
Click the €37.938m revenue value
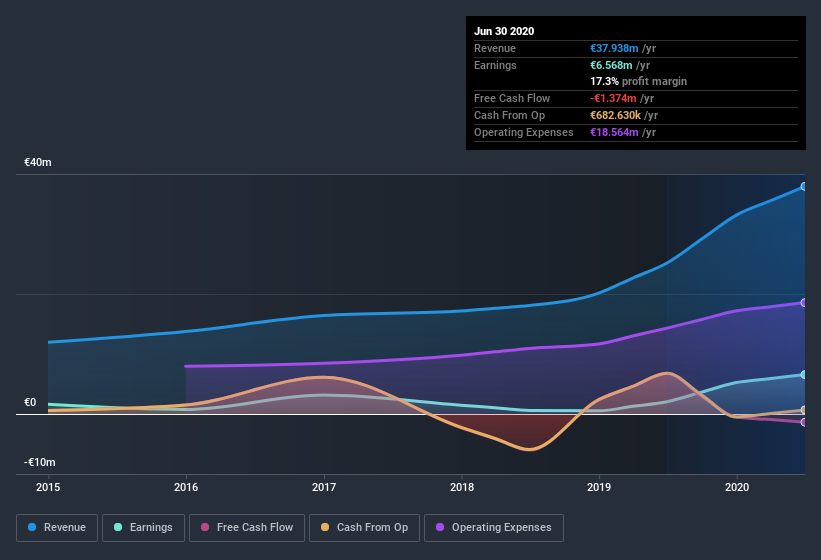click(x=614, y=48)
